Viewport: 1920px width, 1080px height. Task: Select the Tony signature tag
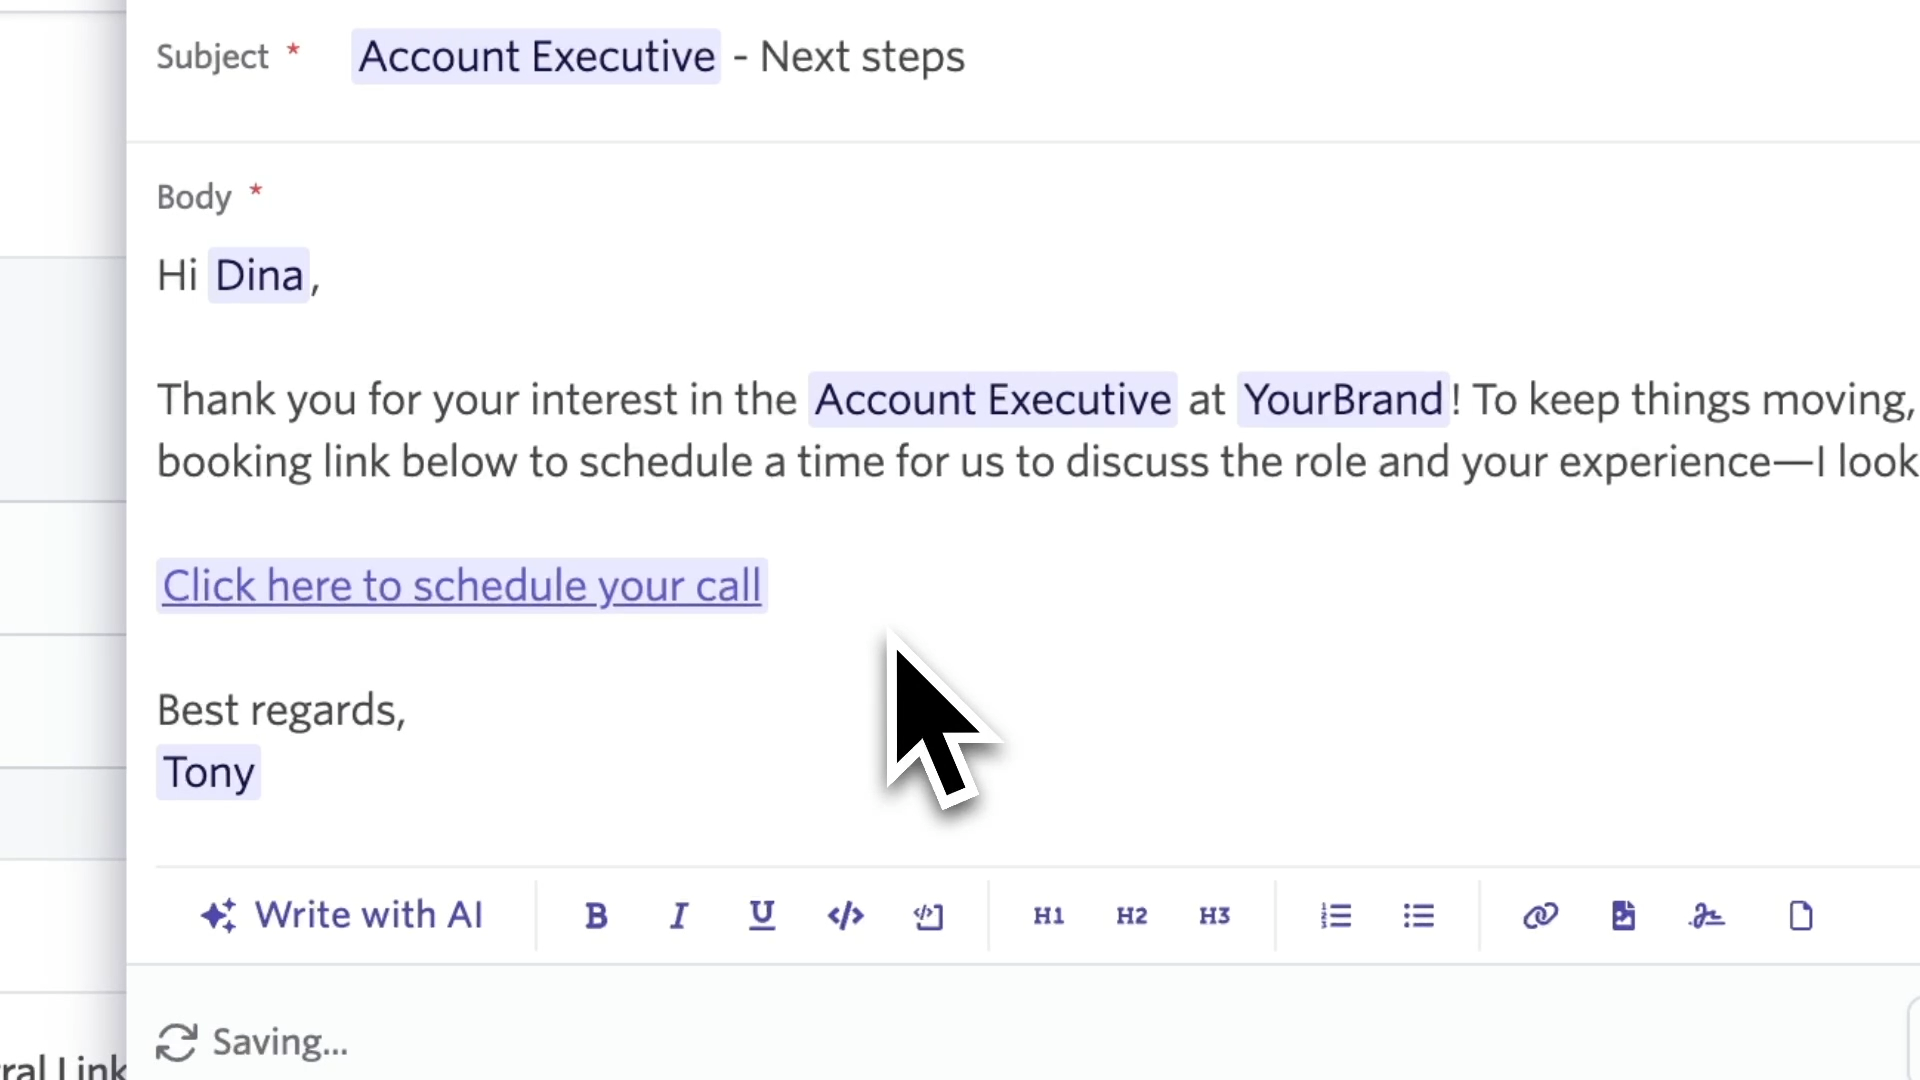[209, 773]
